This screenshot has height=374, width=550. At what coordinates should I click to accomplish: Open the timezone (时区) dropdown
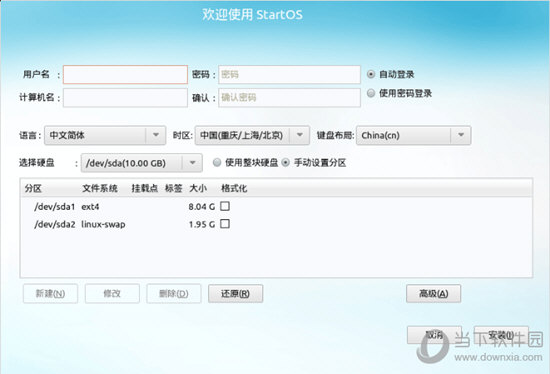click(x=252, y=135)
